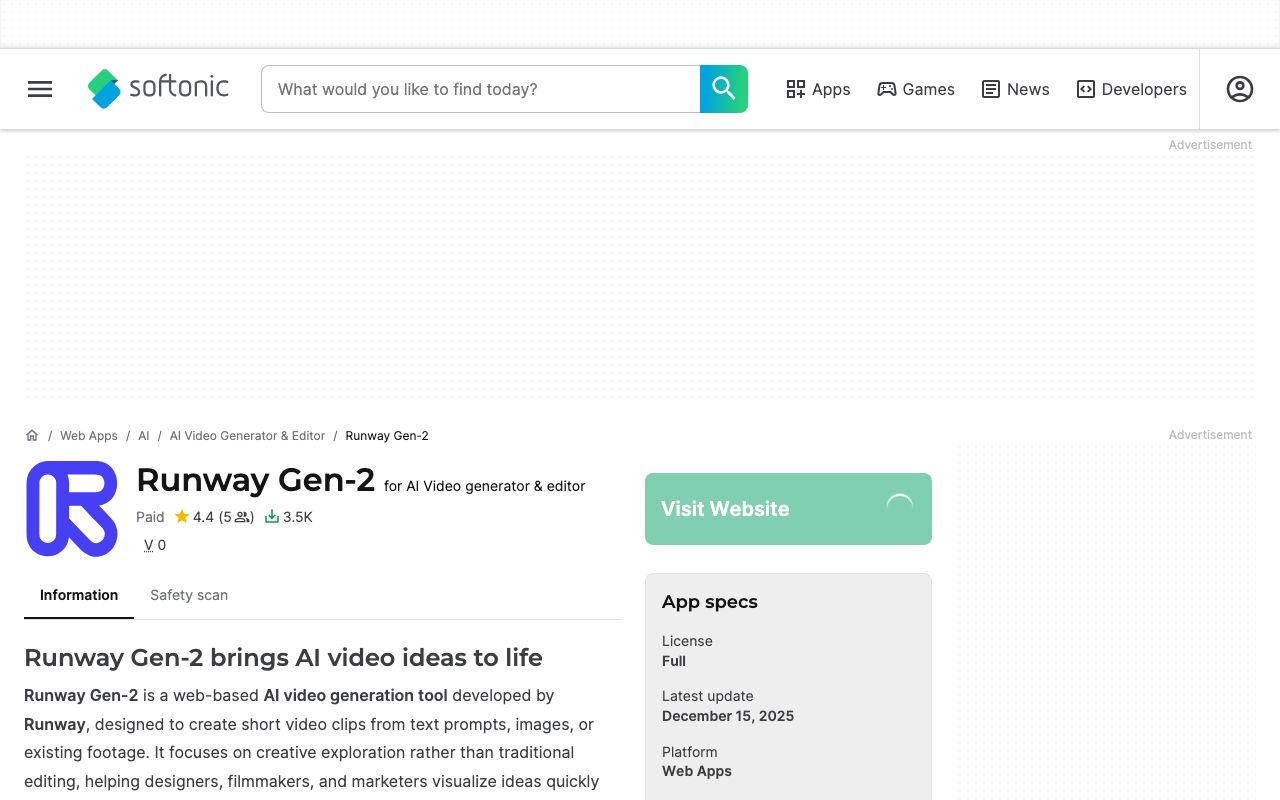Click the 'Runway Gen-2' app title
This screenshot has width=1280, height=800.
click(256, 480)
